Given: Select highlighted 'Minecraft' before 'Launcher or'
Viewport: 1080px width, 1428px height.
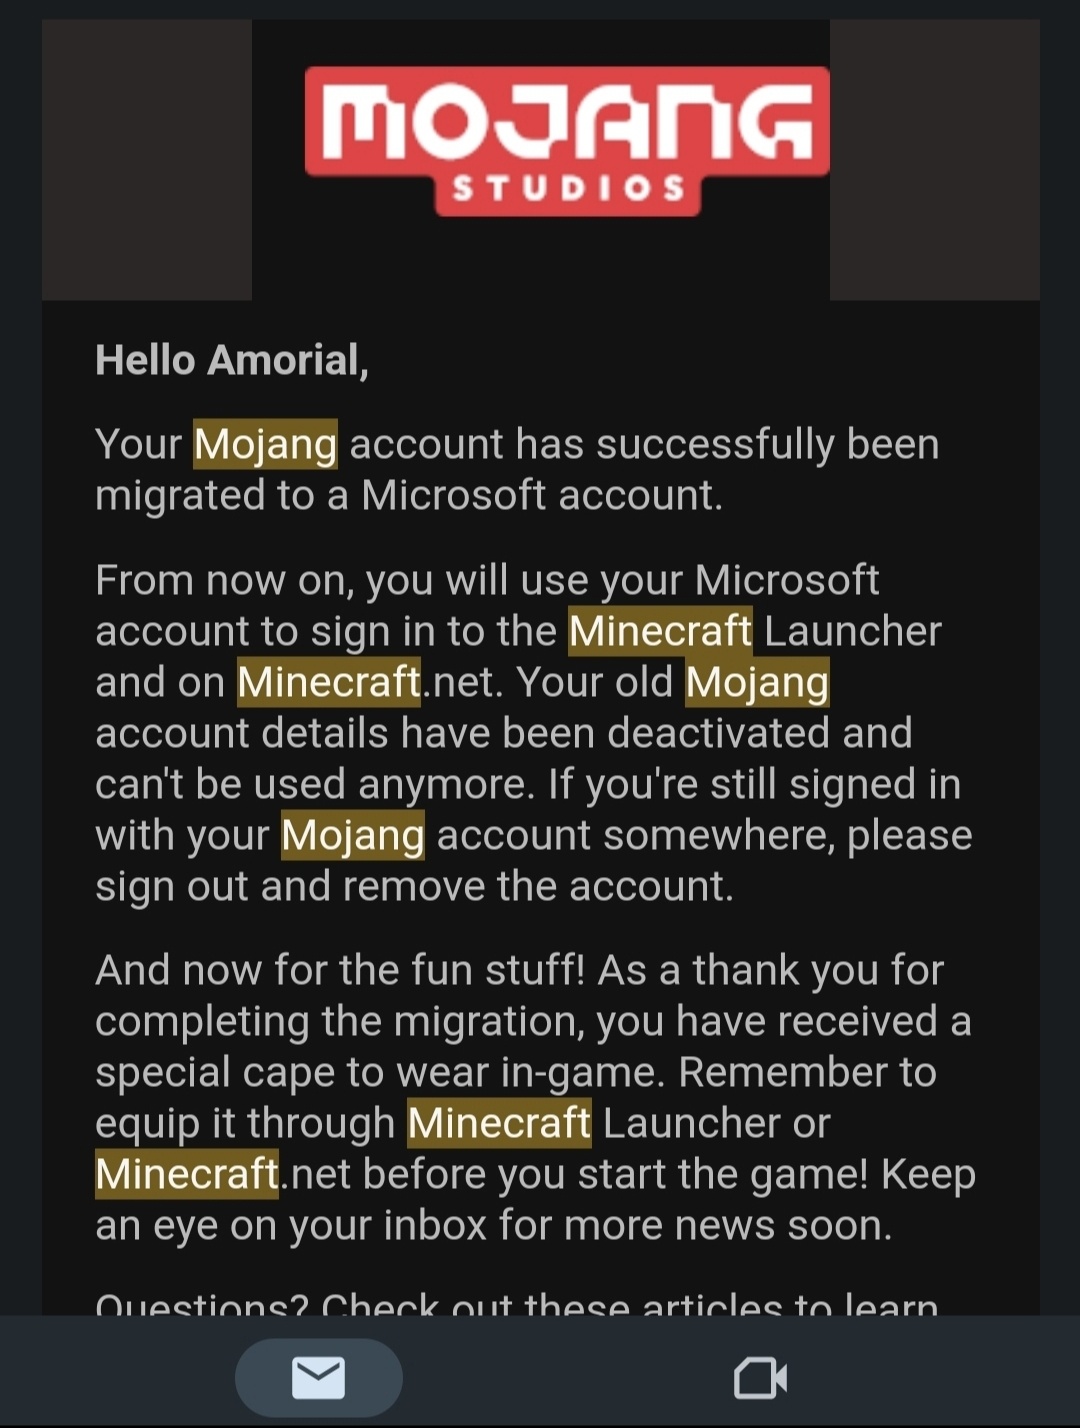Looking at the screenshot, I should coord(499,1123).
